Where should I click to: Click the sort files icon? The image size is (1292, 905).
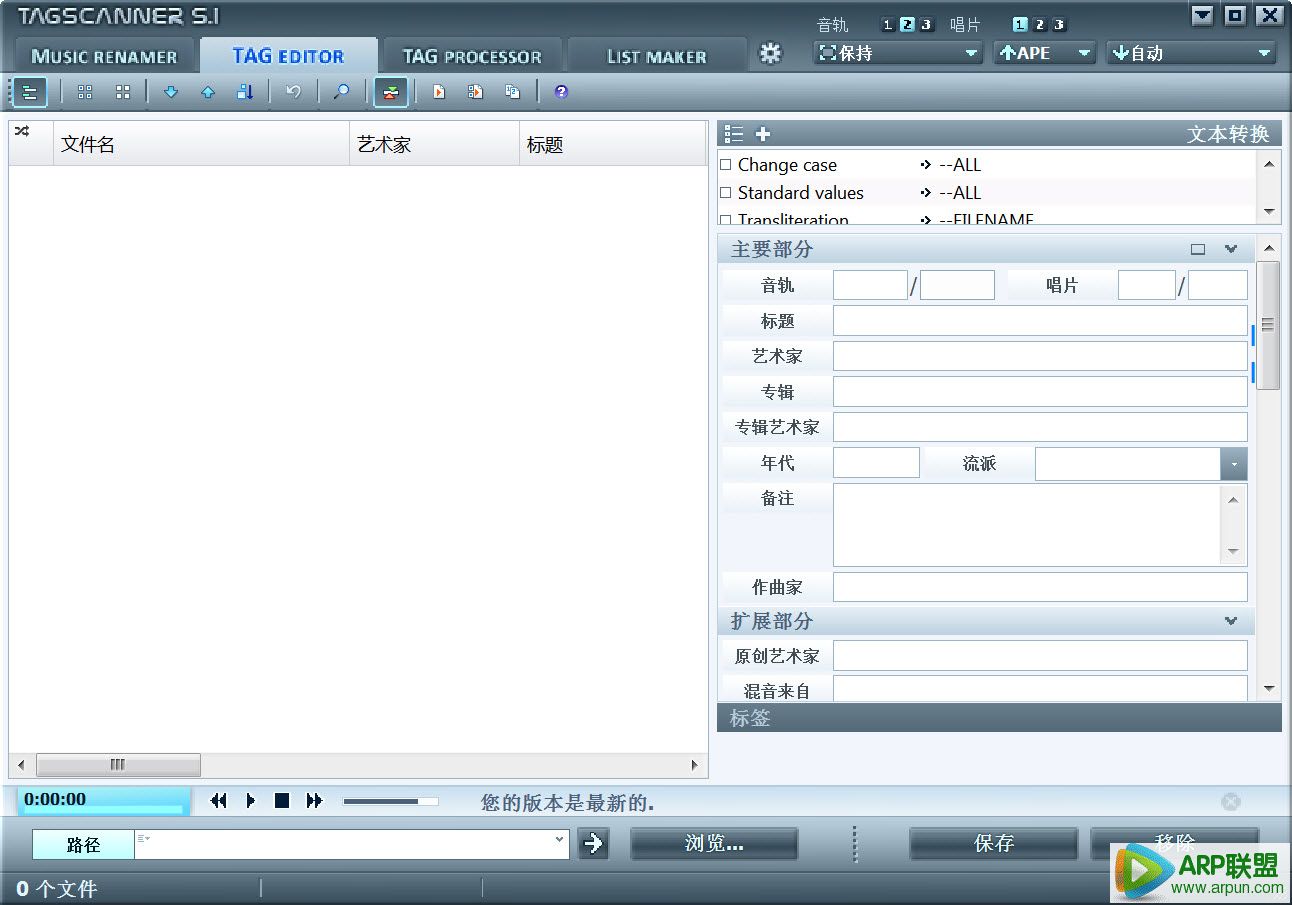(x=244, y=91)
